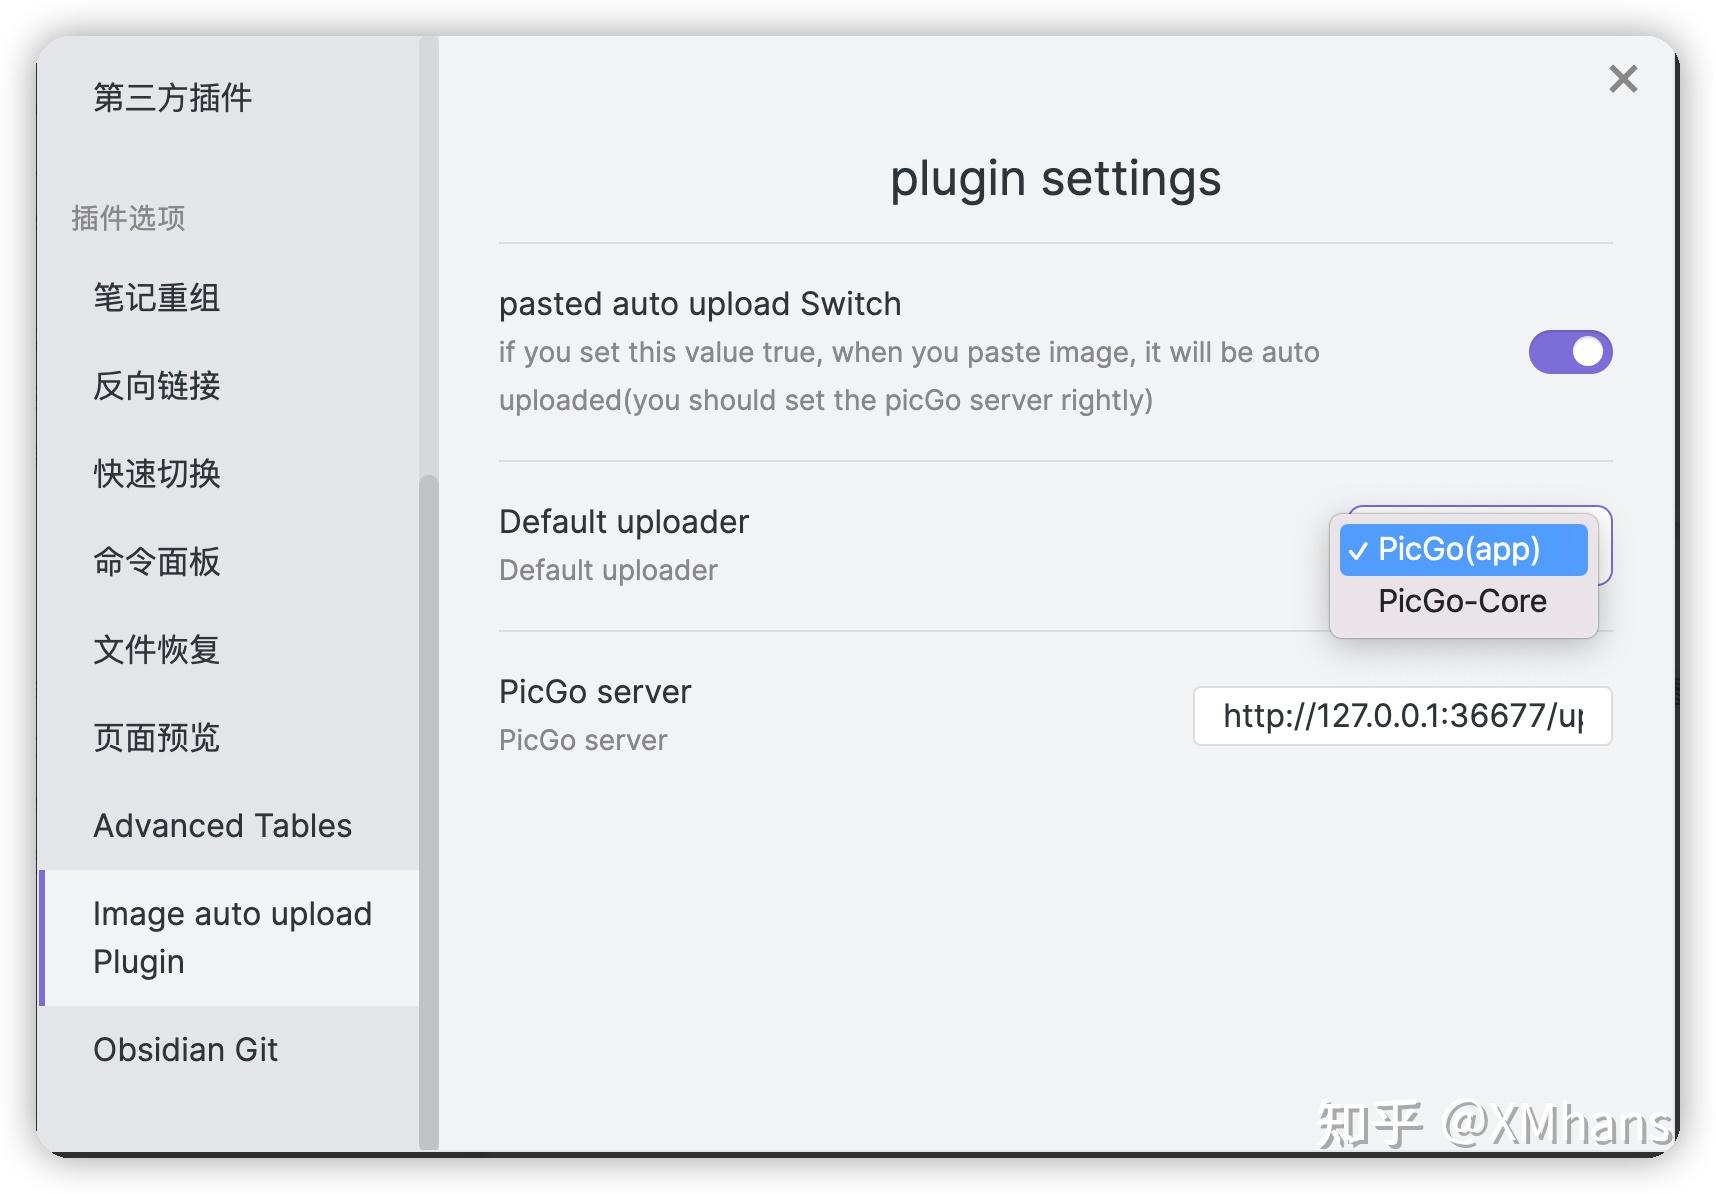
Task: Open 第三方插件 settings tab
Action: (x=172, y=98)
